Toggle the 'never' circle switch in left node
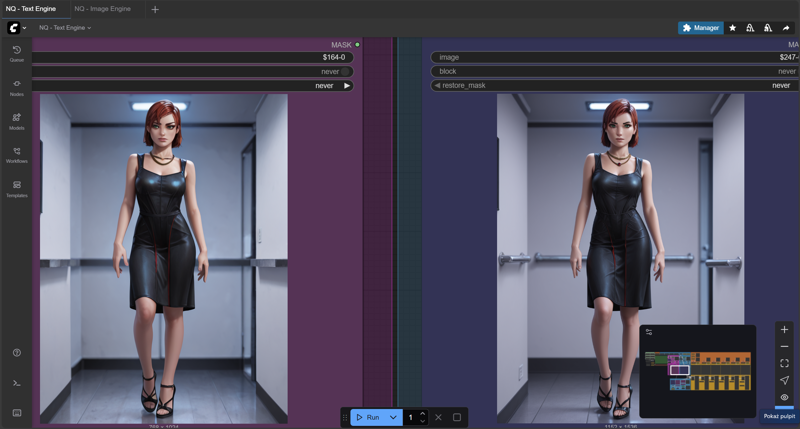The width and height of the screenshot is (800, 429). click(x=345, y=72)
